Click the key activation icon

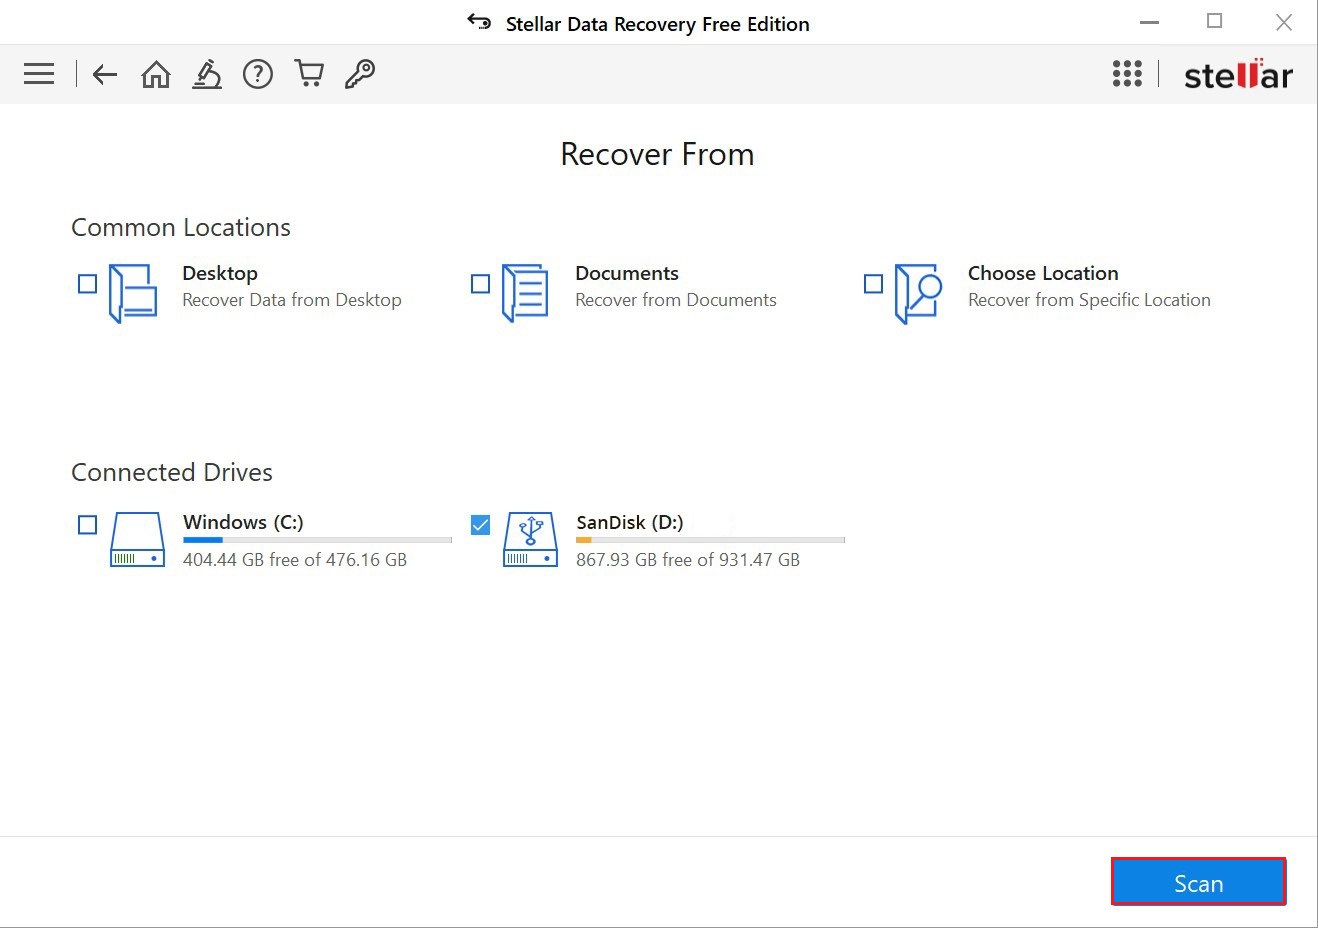360,74
